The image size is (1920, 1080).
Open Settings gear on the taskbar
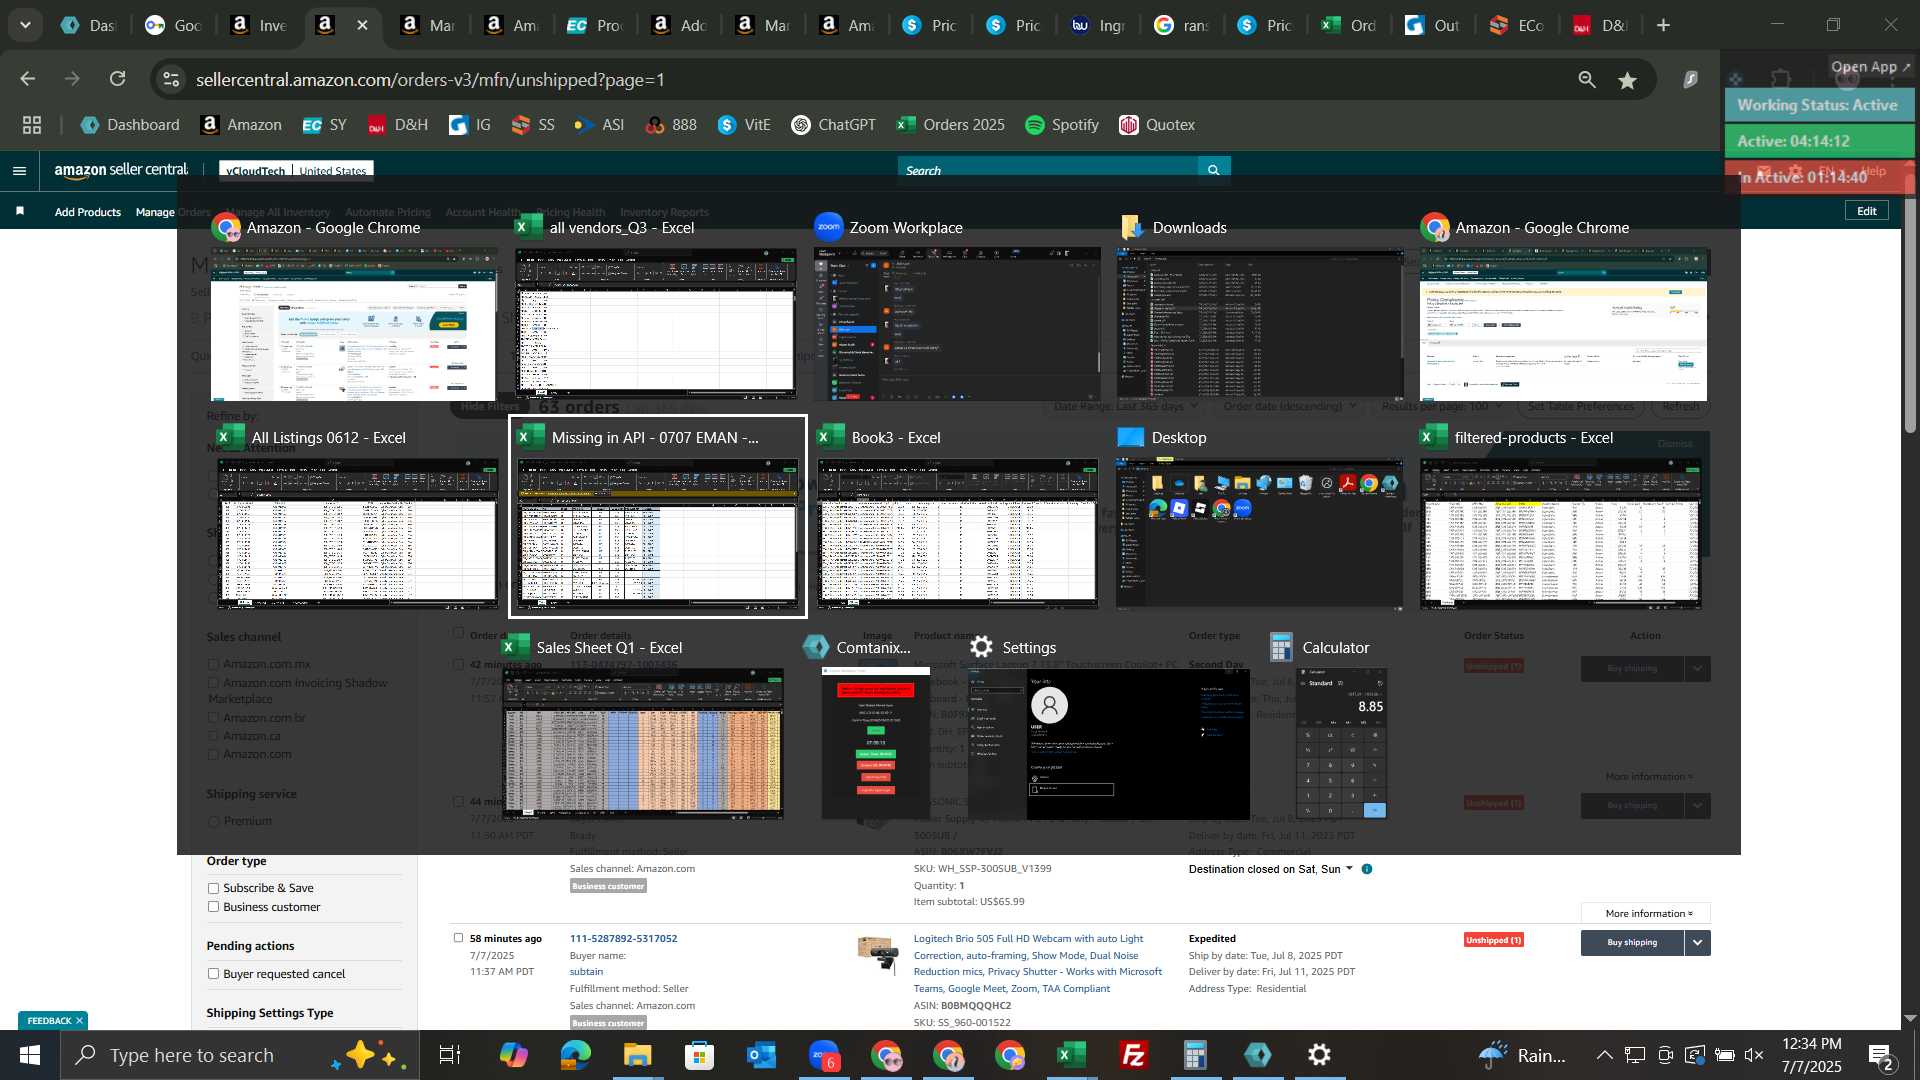[x=1319, y=1055]
